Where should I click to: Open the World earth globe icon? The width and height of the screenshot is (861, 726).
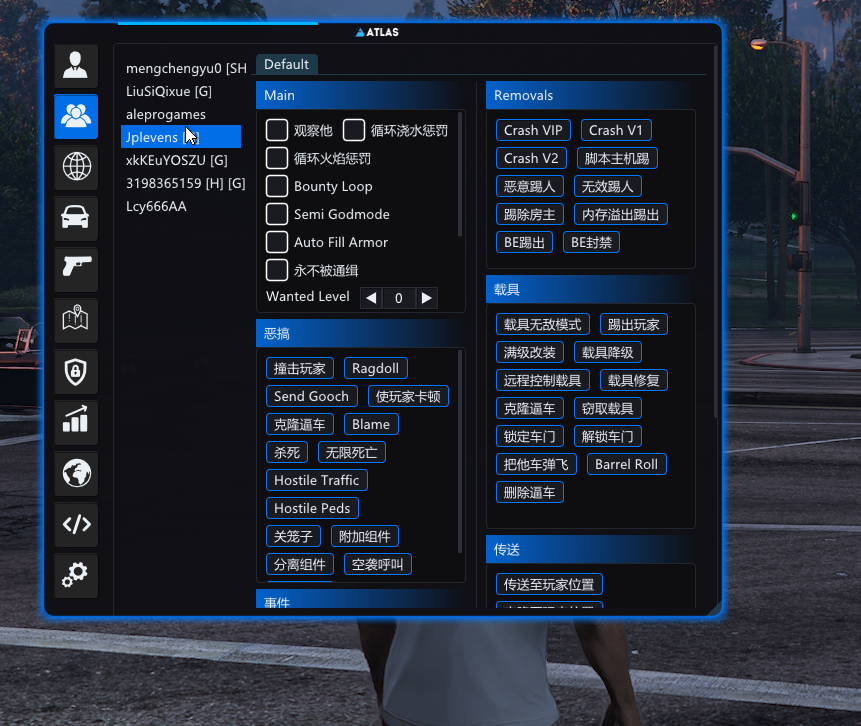coord(76,473)
